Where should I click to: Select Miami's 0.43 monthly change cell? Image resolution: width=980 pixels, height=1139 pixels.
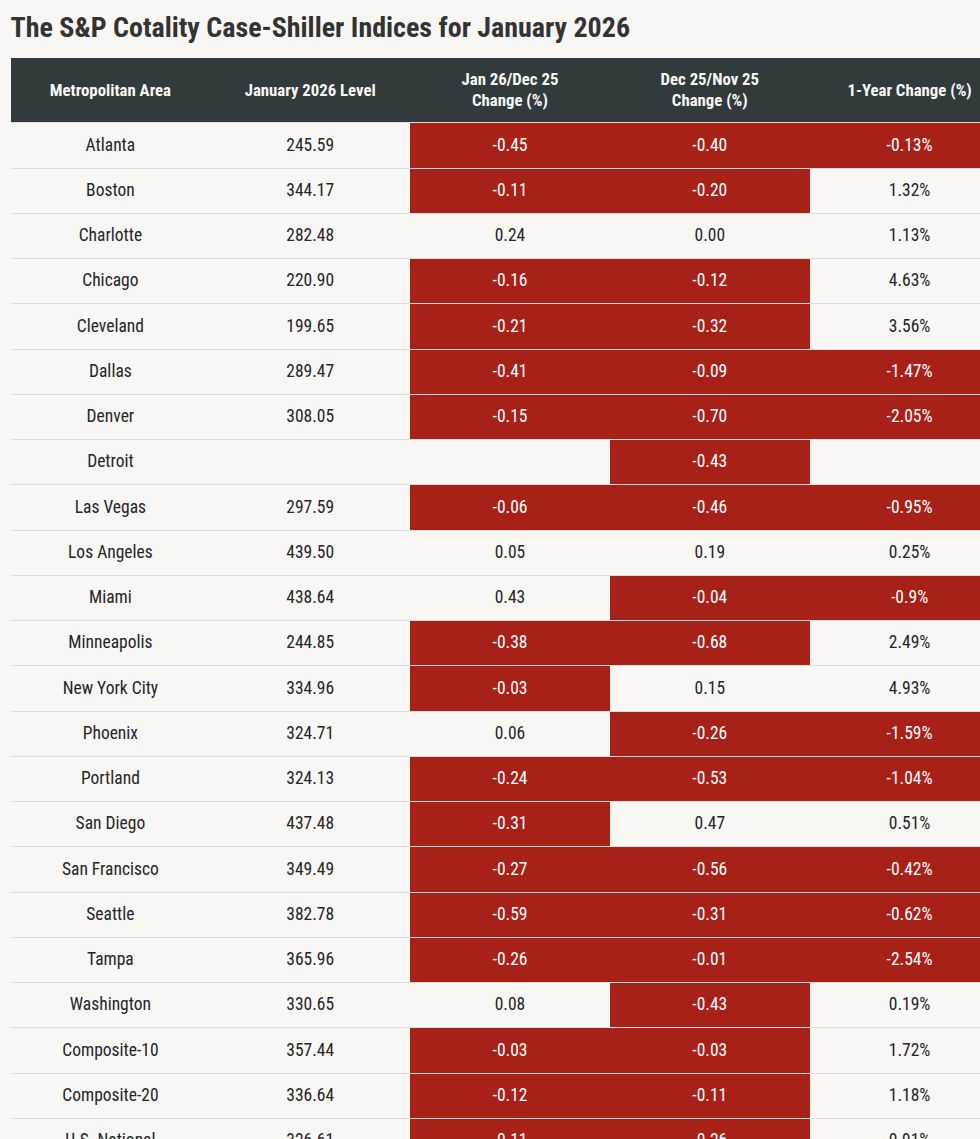click(x=510, y=597)
